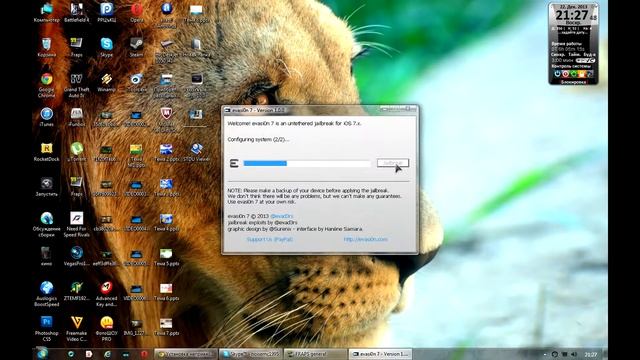The height and width of the screenshot is (360, 640).
Task: Select the Тема 5.pptx file
Action: click(x=166, y=256)
